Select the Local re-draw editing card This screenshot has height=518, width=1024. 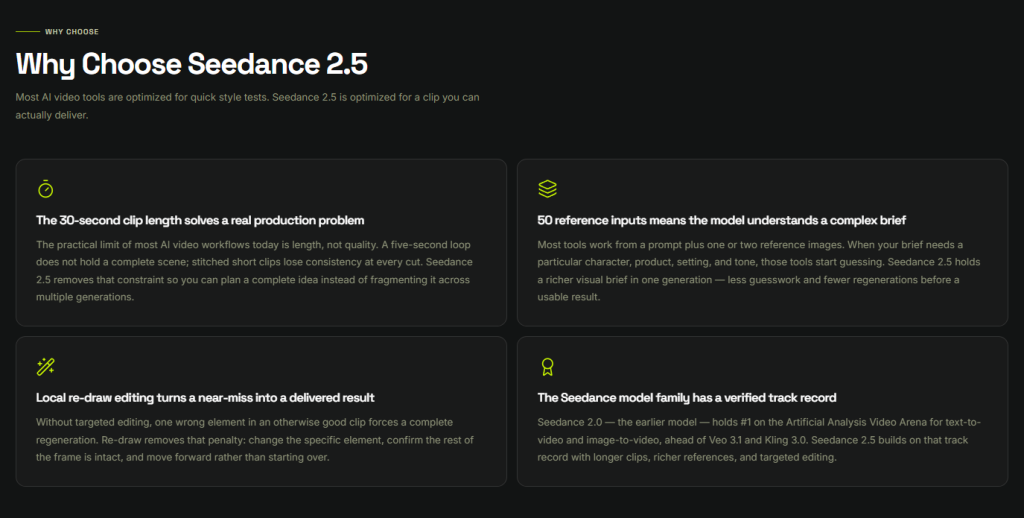click(261, 412)
